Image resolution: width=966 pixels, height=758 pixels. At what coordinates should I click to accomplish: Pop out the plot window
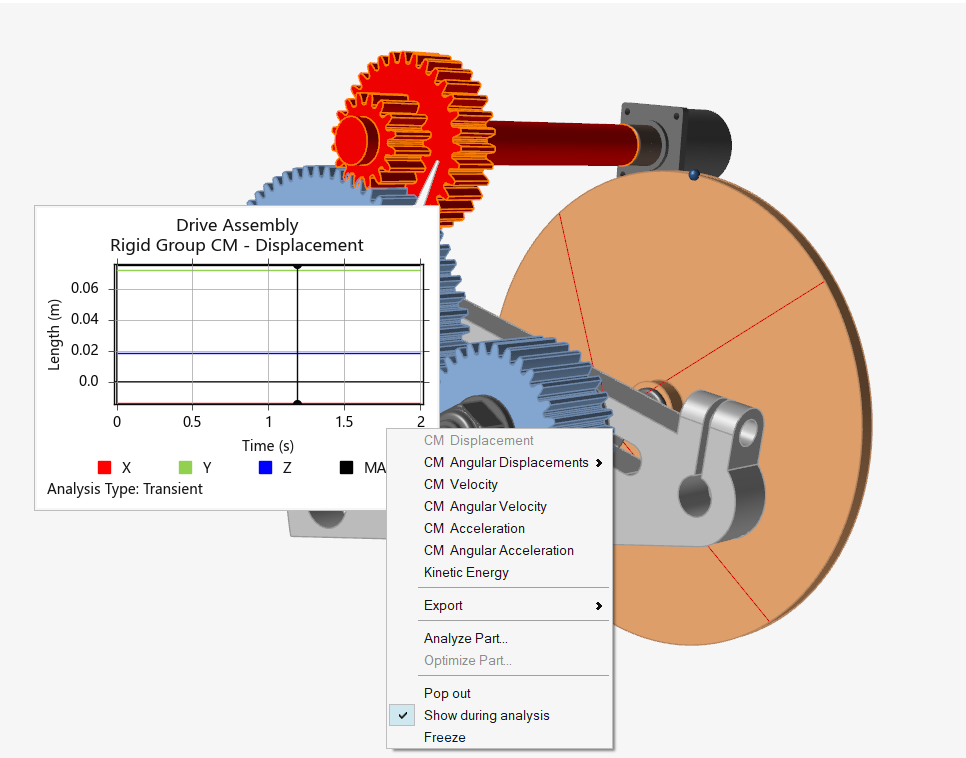click(447, 694)
